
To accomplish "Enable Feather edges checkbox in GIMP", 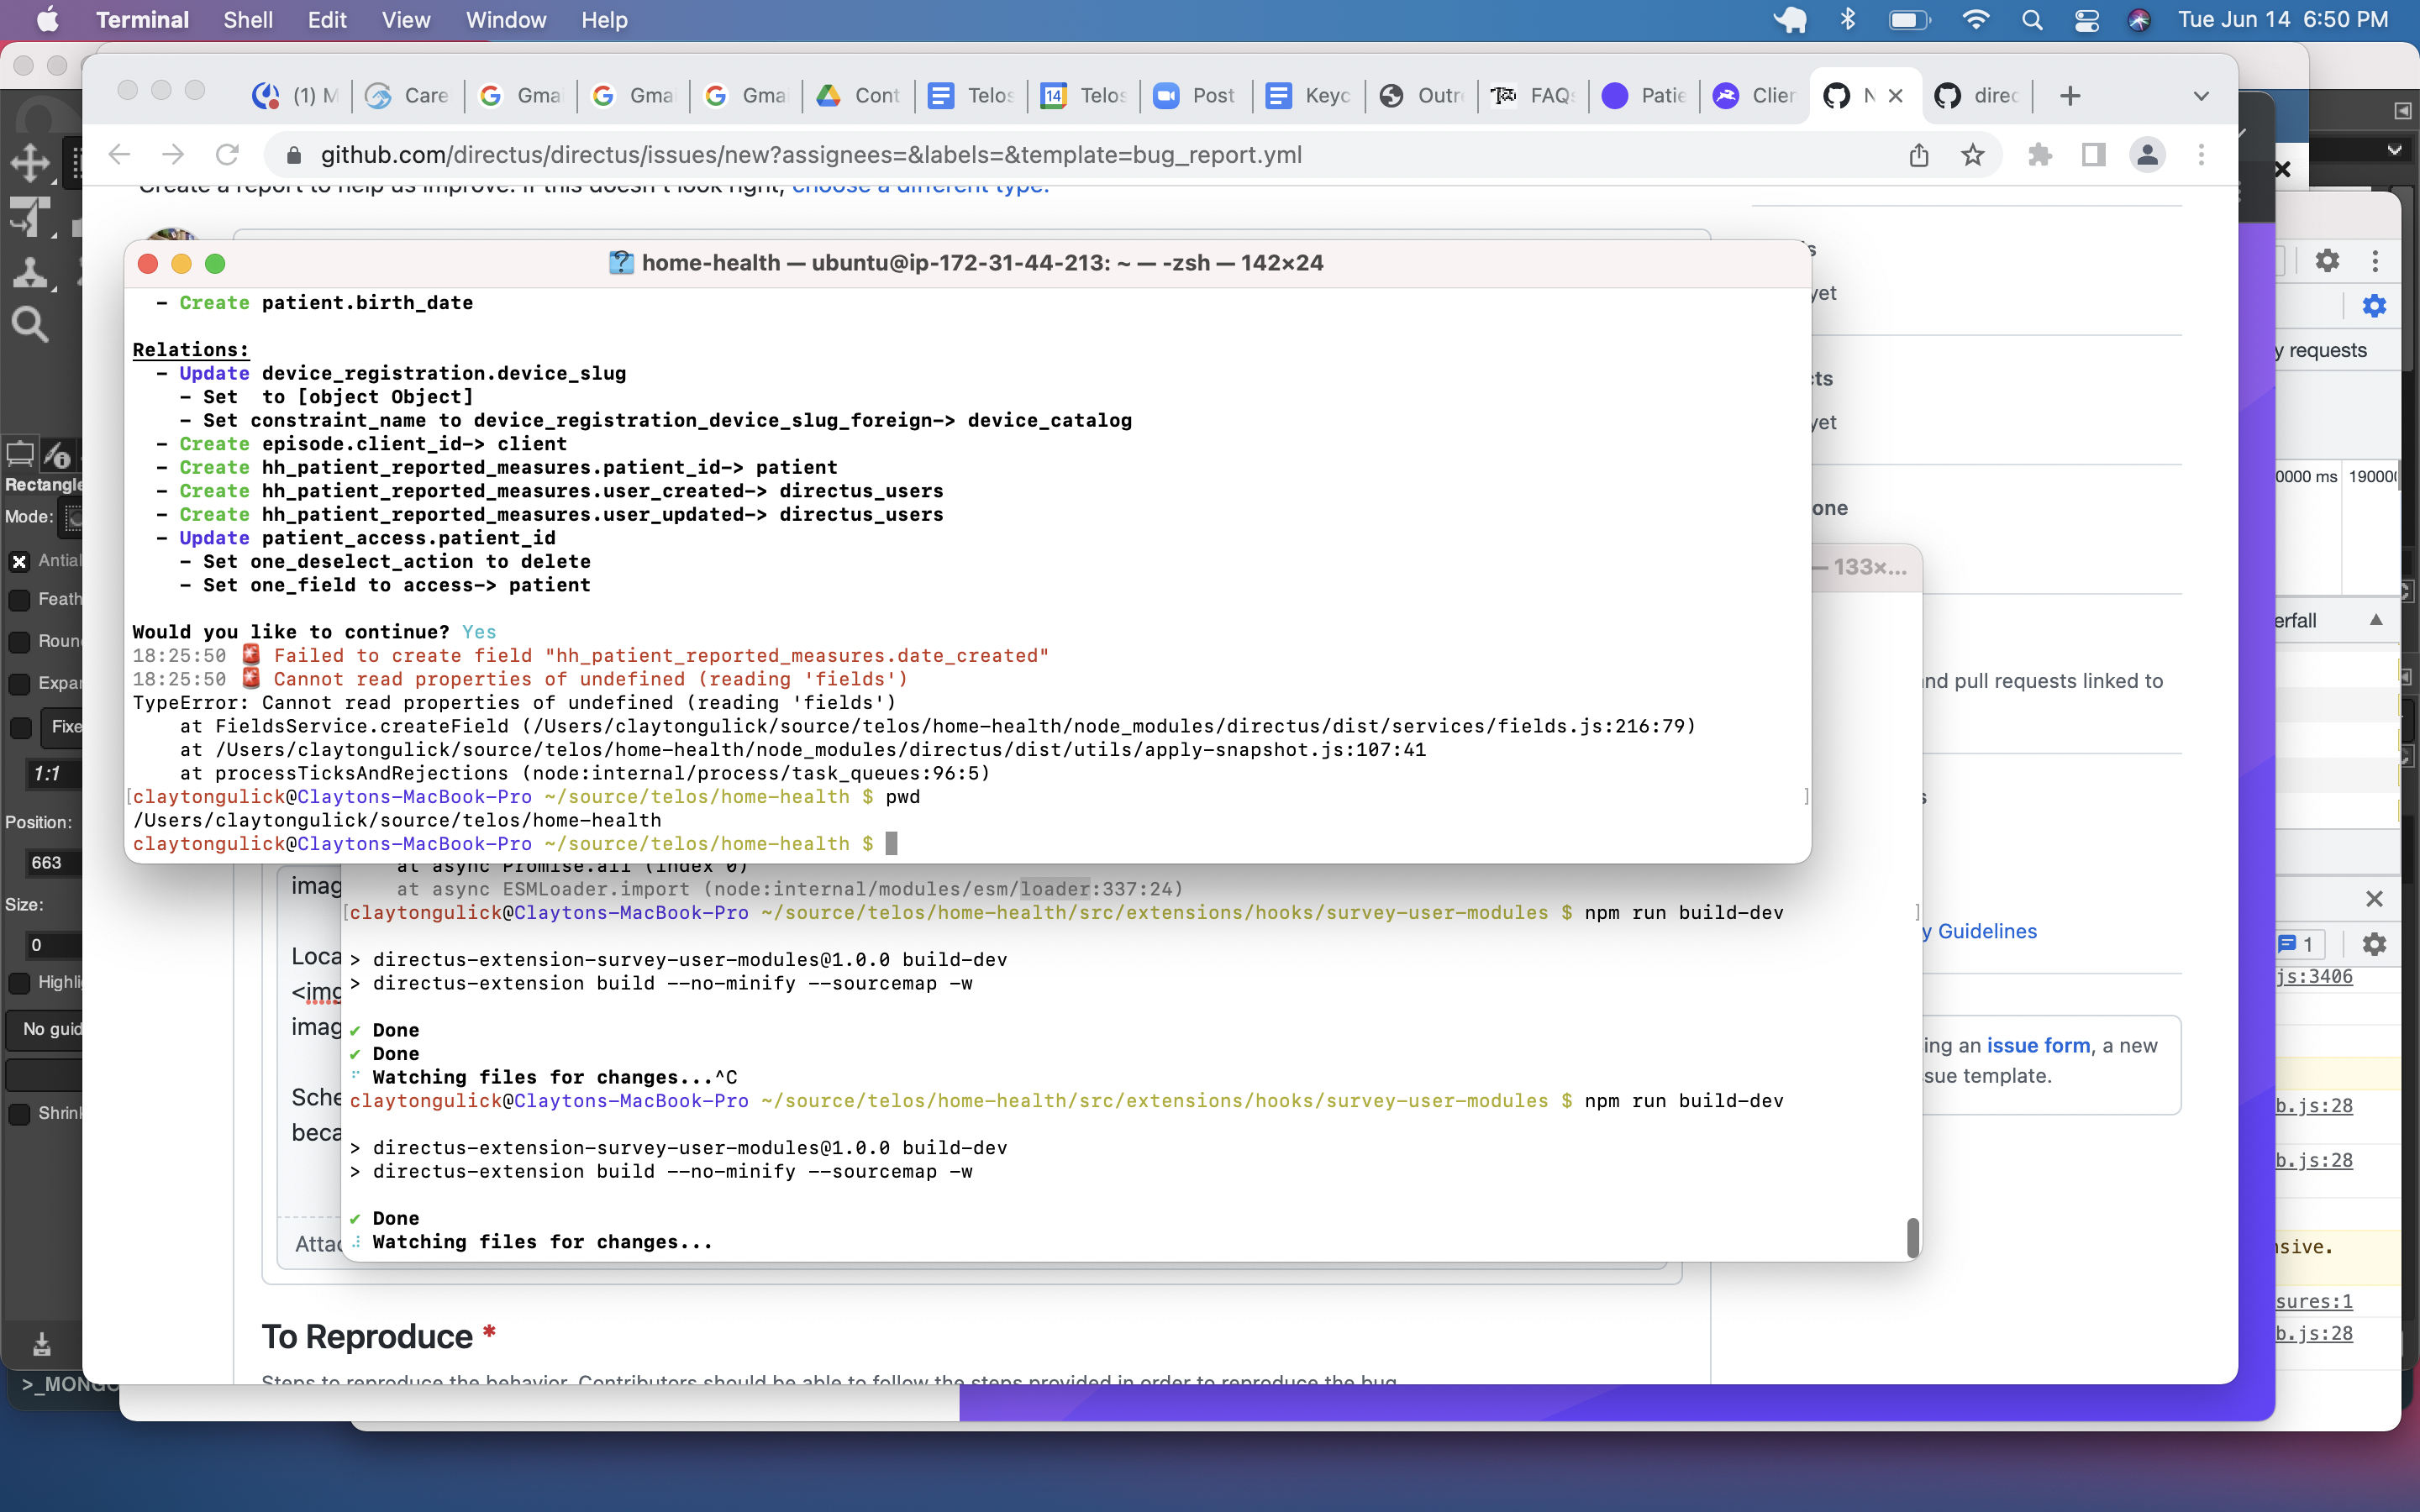I will [19, 599].
